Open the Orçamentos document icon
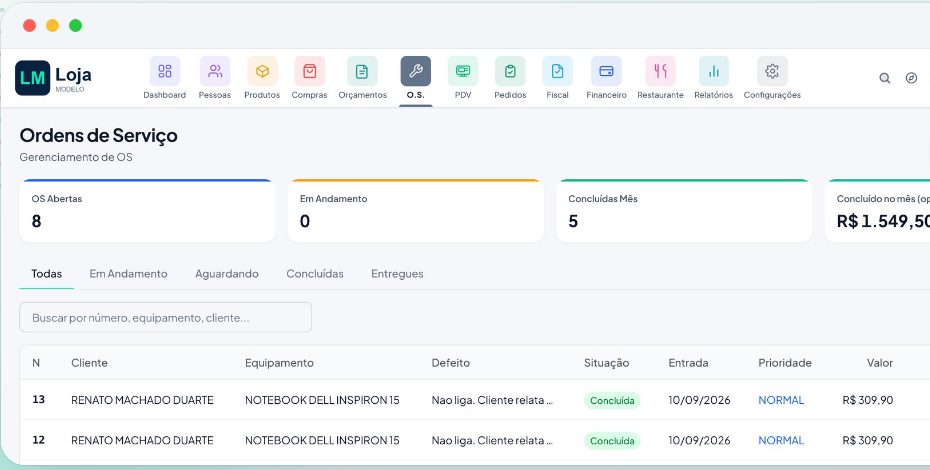The height and width of the screenshot is (470, 930). [362, 72]
